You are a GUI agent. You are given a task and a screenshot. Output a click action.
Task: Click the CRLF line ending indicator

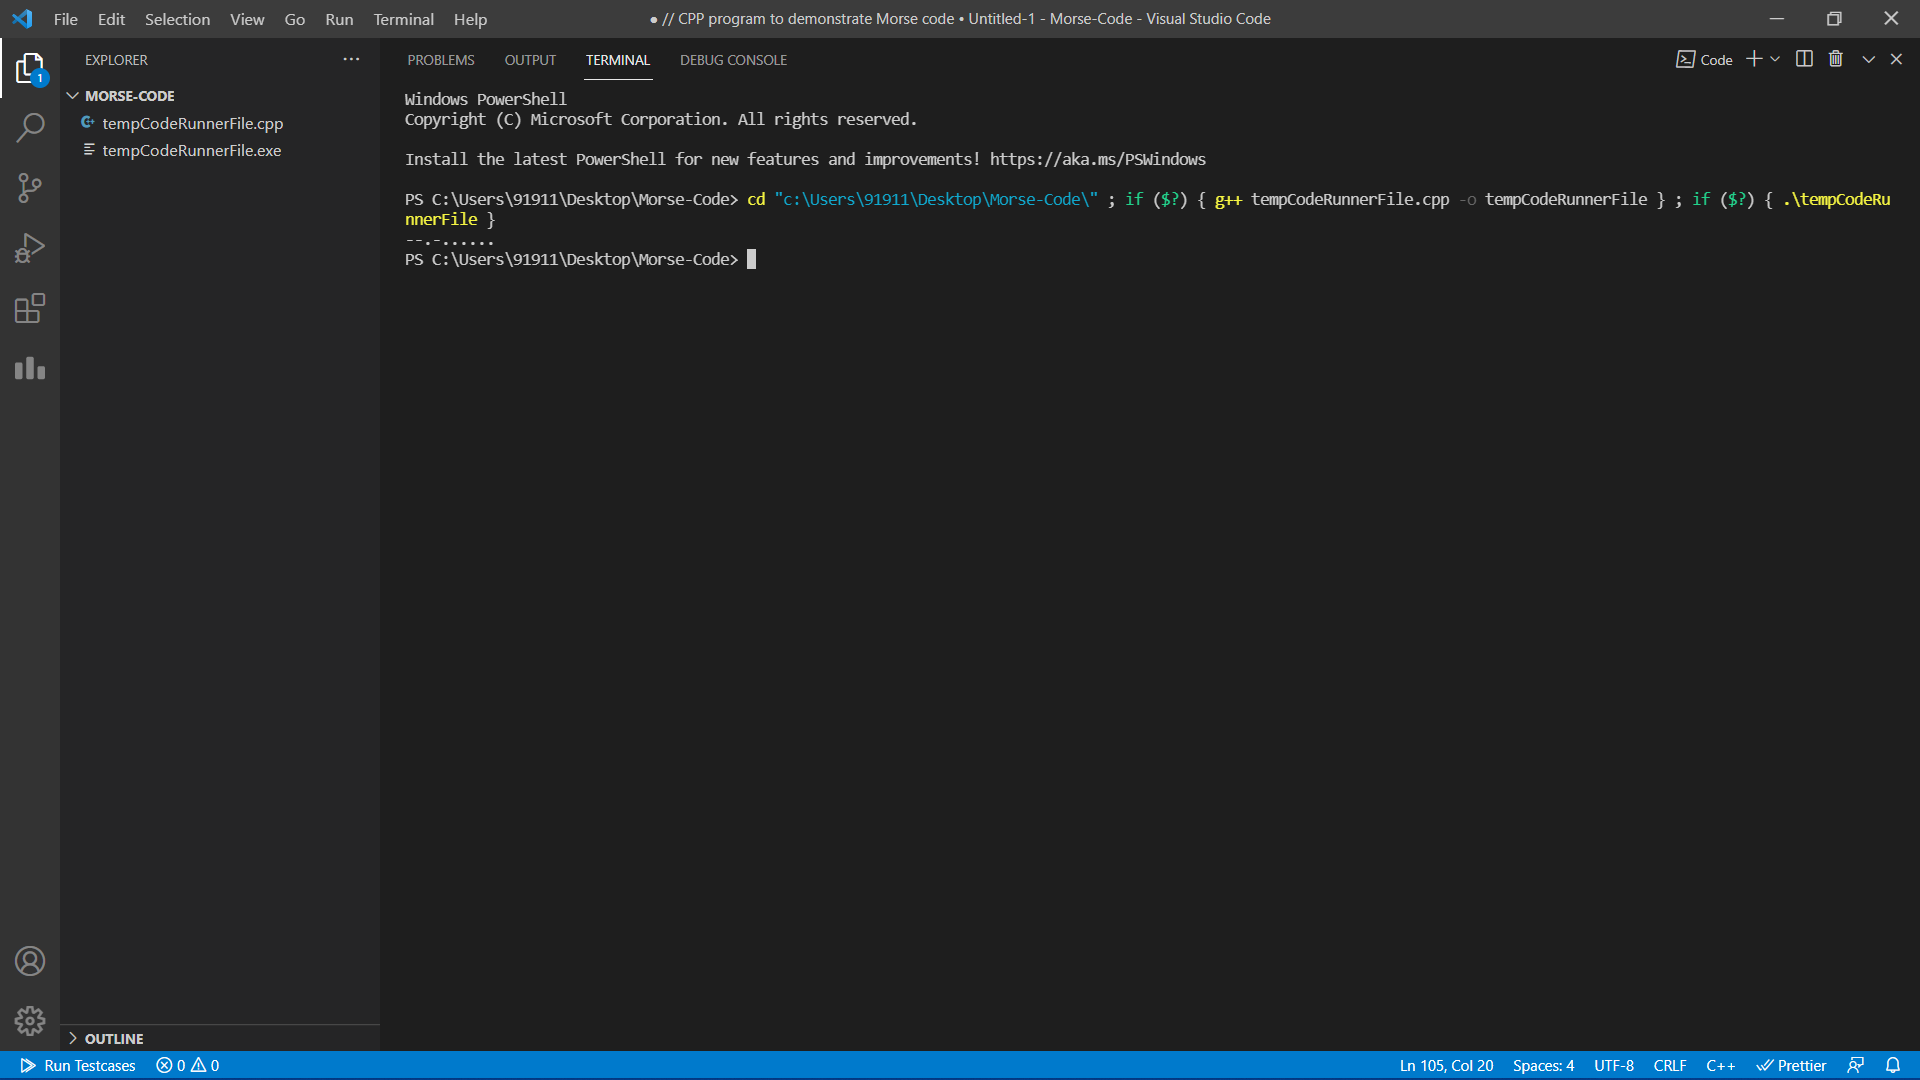point(1670,1065)
